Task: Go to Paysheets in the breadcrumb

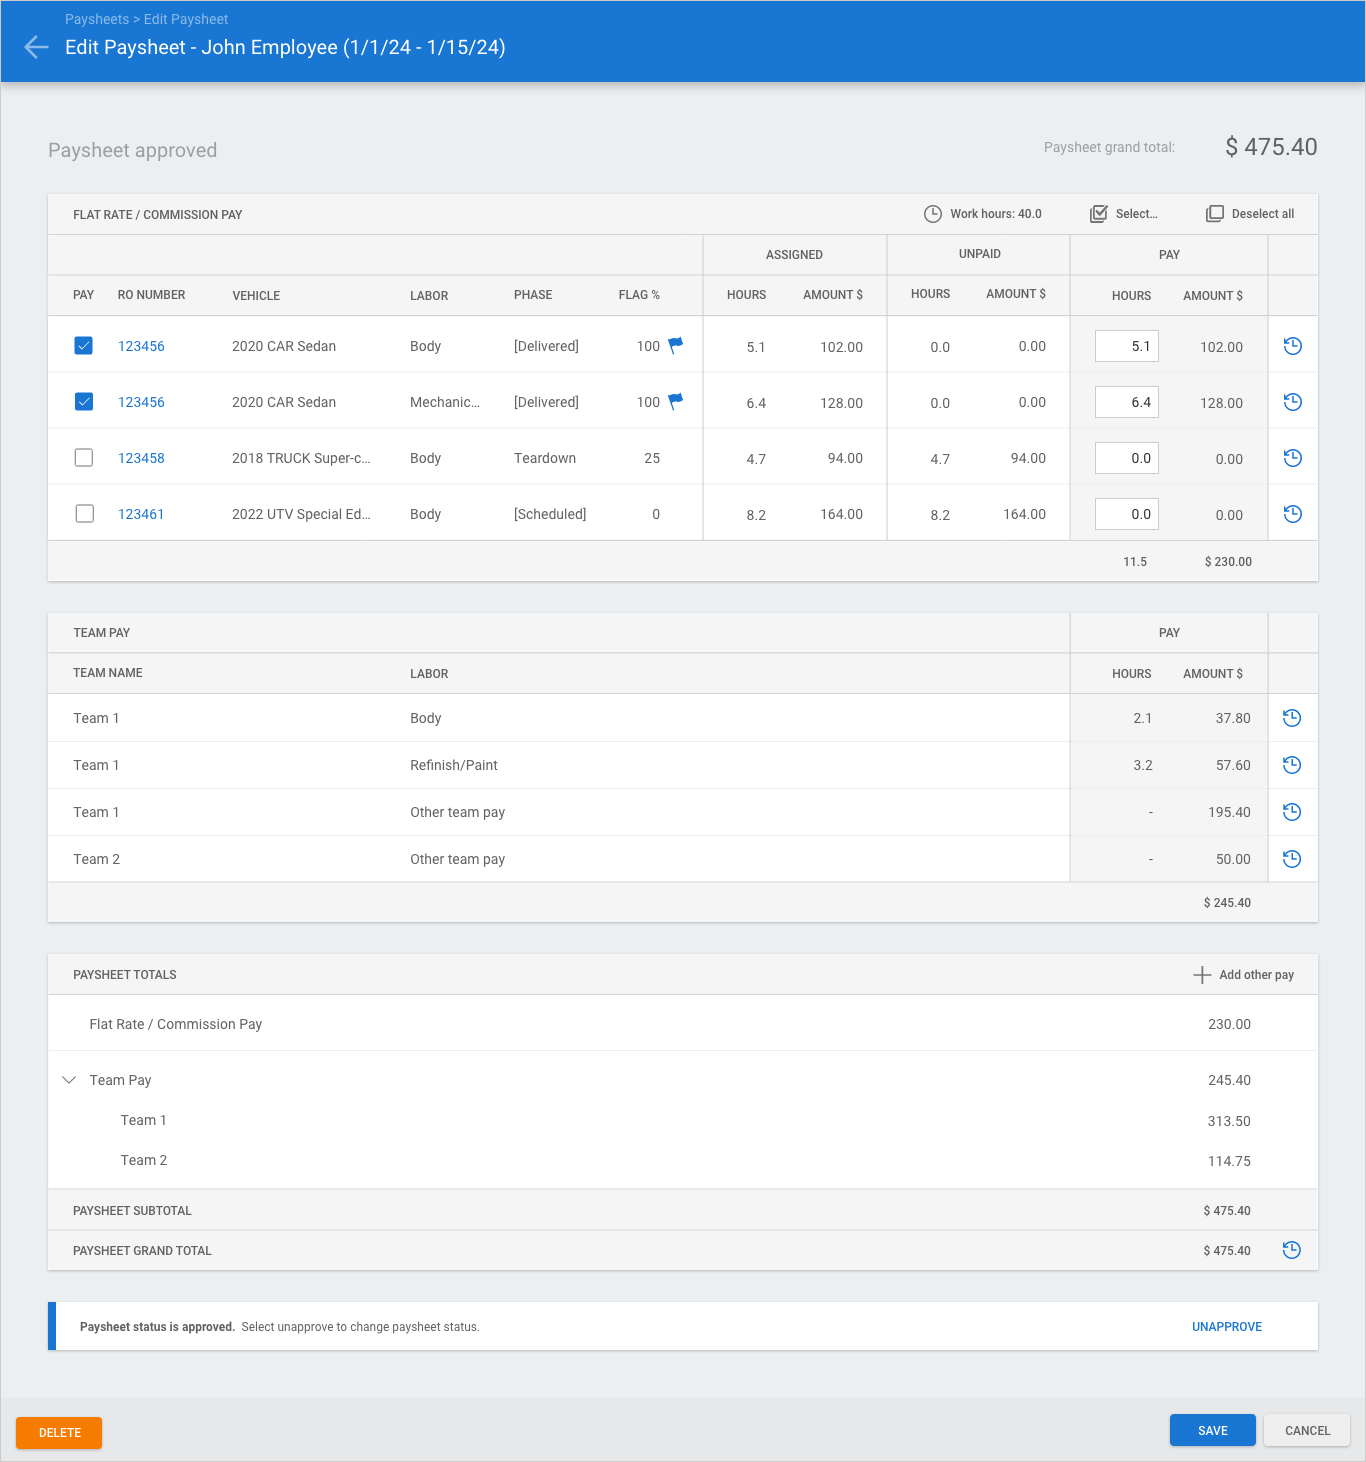Action: click(96, 19)
